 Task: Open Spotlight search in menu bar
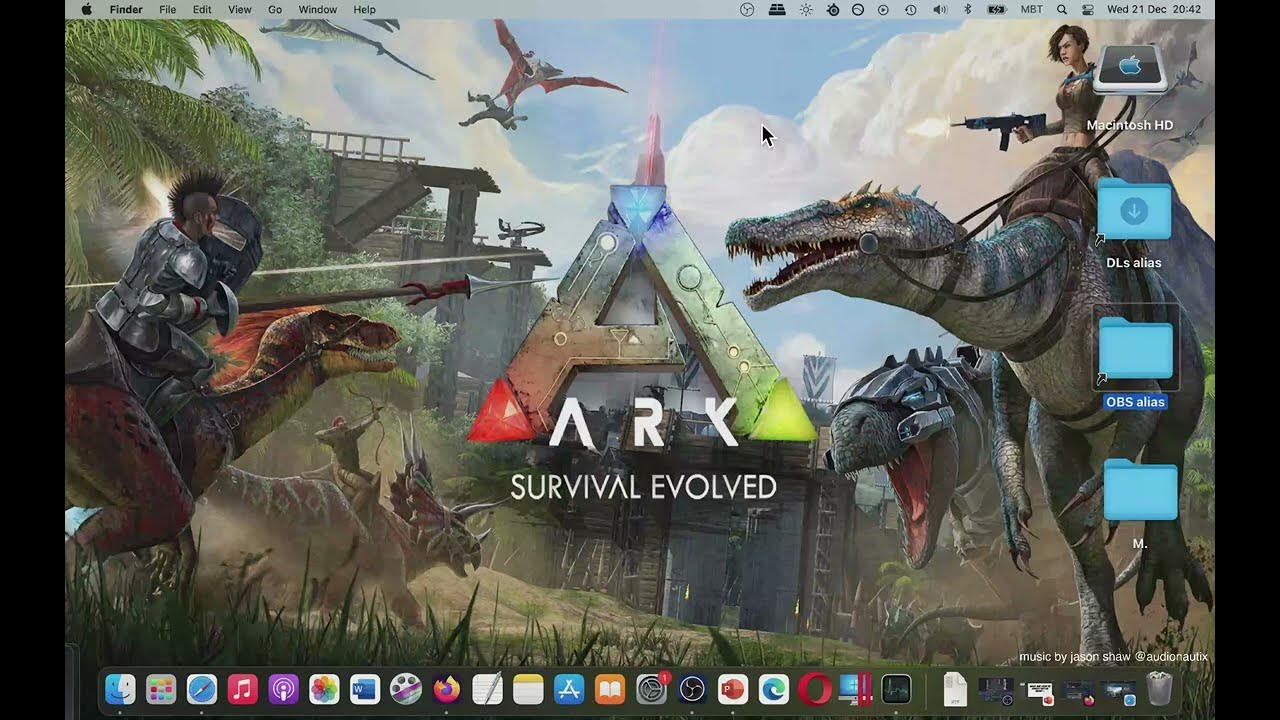point(1062,9)
